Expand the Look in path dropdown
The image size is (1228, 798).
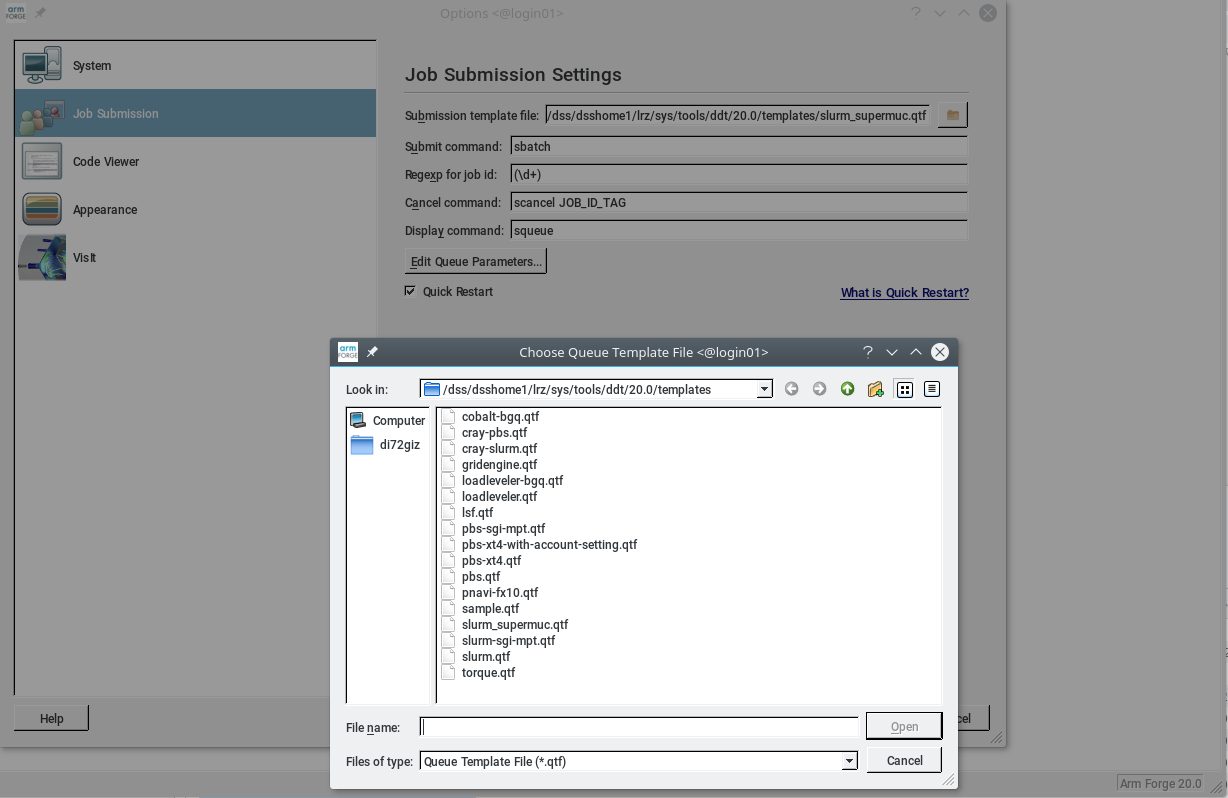764,389
